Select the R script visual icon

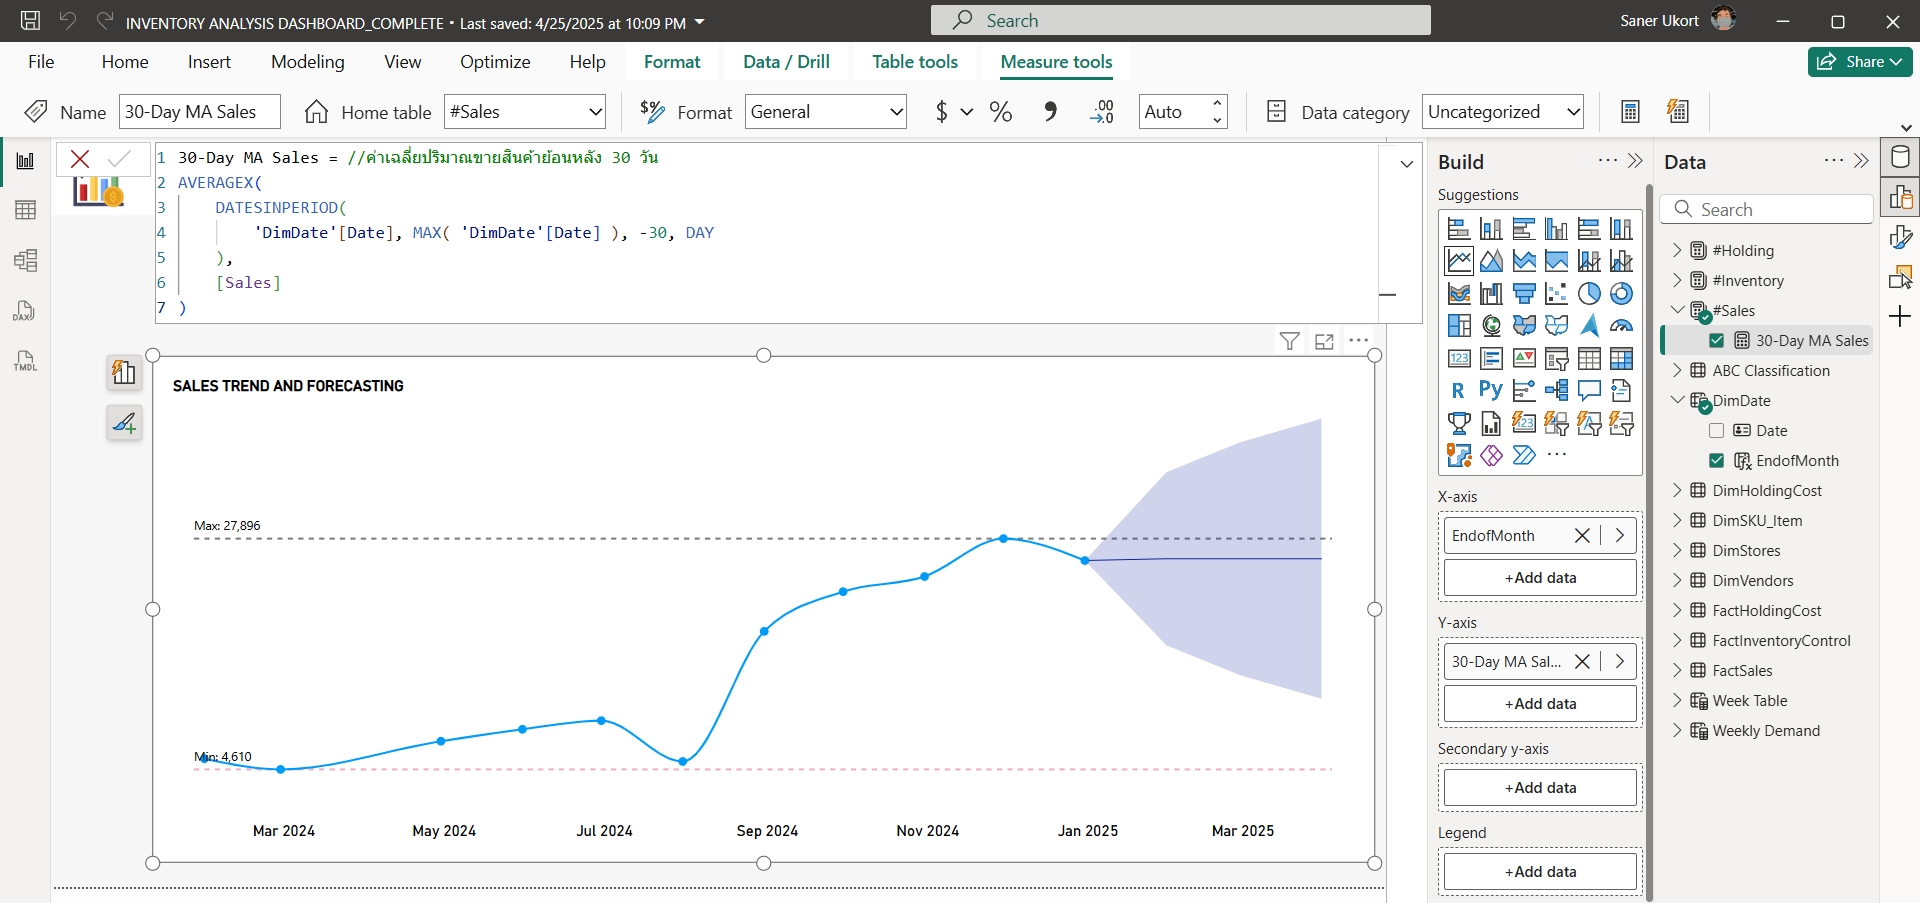[x=1458, y=391]
